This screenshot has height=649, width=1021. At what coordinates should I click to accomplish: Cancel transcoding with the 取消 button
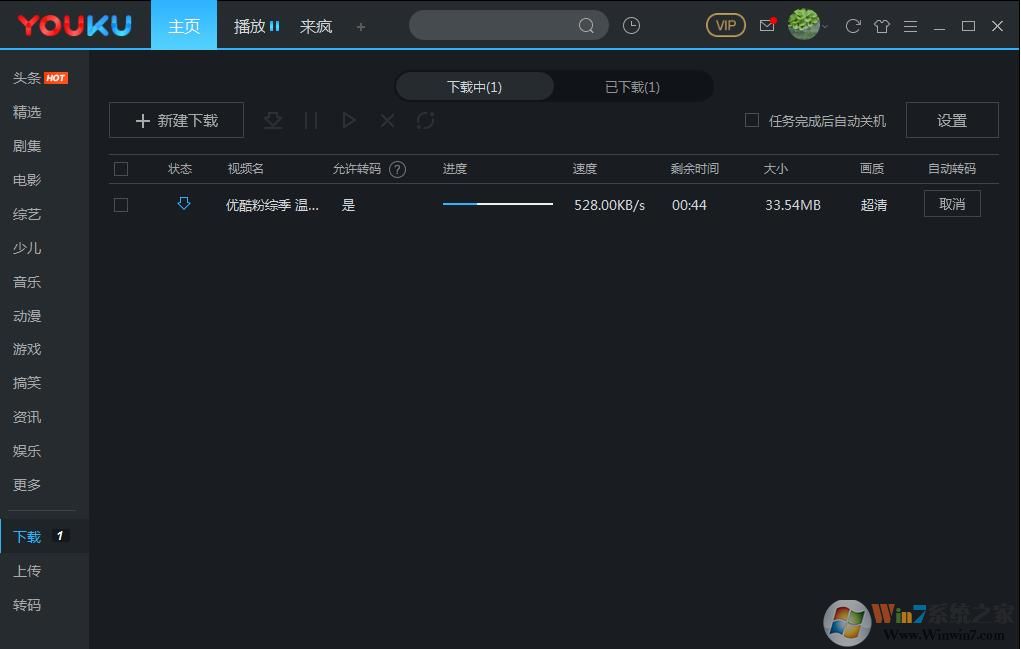[951, 204]
